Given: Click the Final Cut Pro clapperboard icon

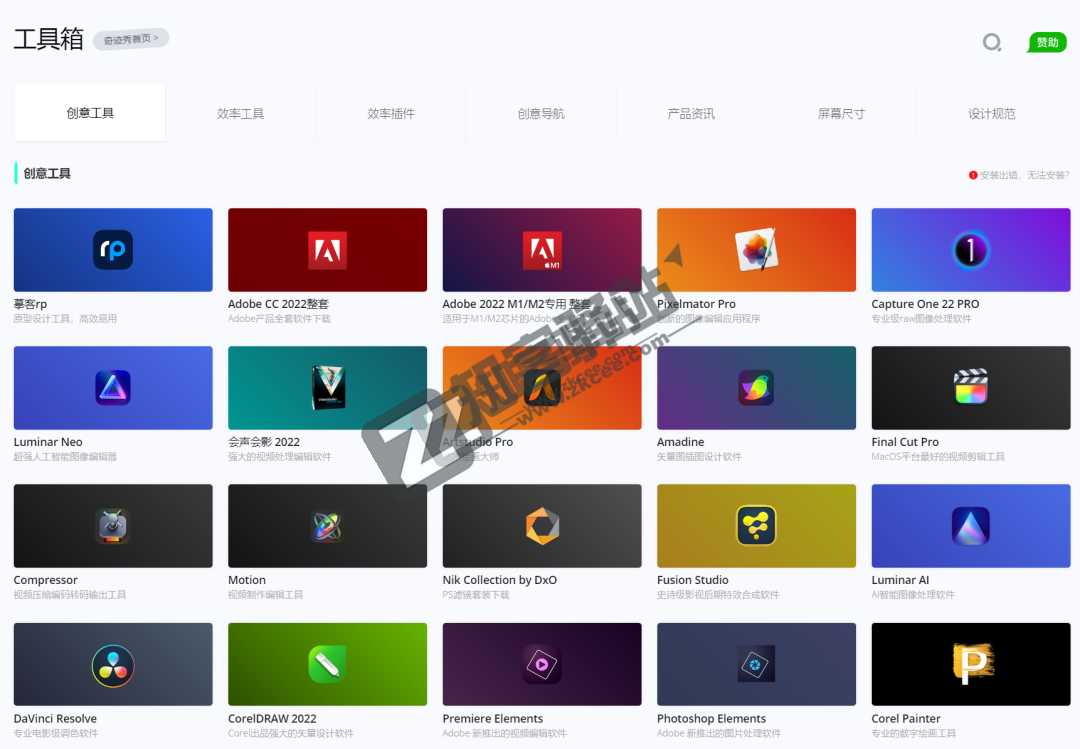Looking at the screenshot, I should [970, 388].
